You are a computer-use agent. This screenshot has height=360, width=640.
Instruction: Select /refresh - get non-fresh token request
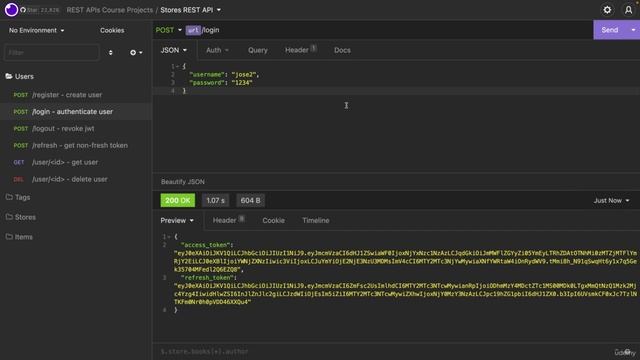[76, 145]
